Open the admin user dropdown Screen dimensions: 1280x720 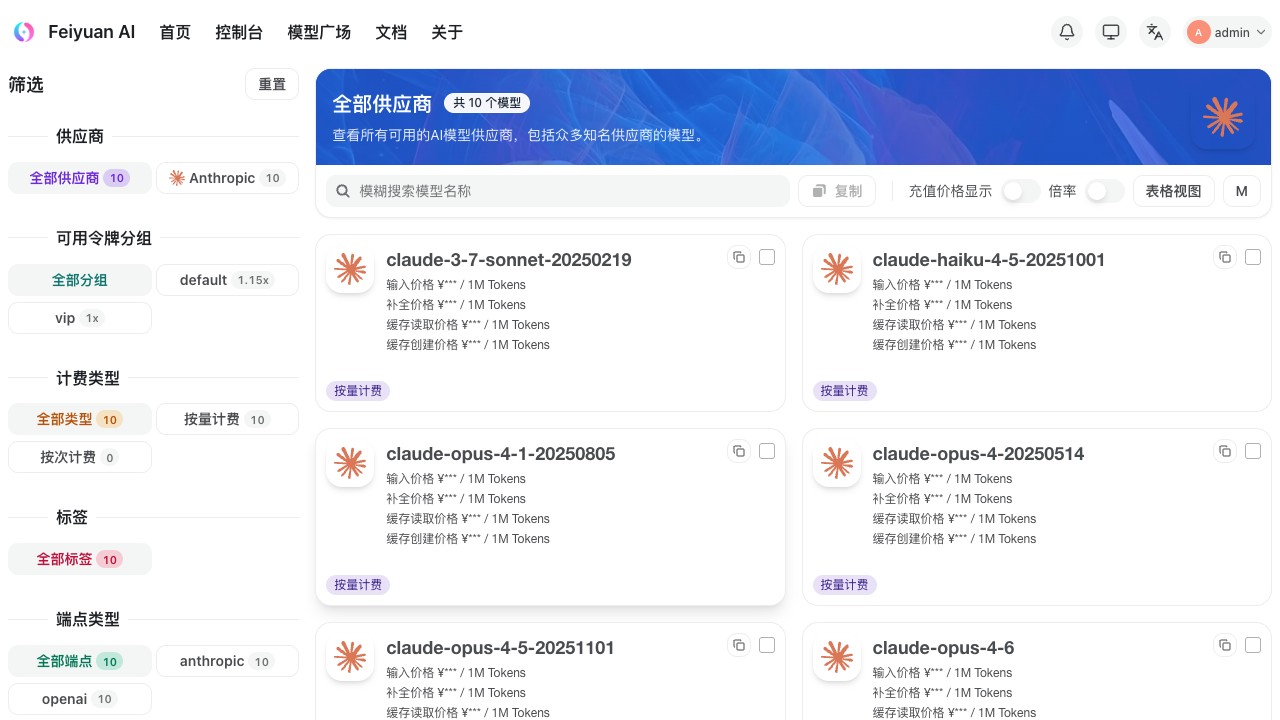(x=1227, y=32)
